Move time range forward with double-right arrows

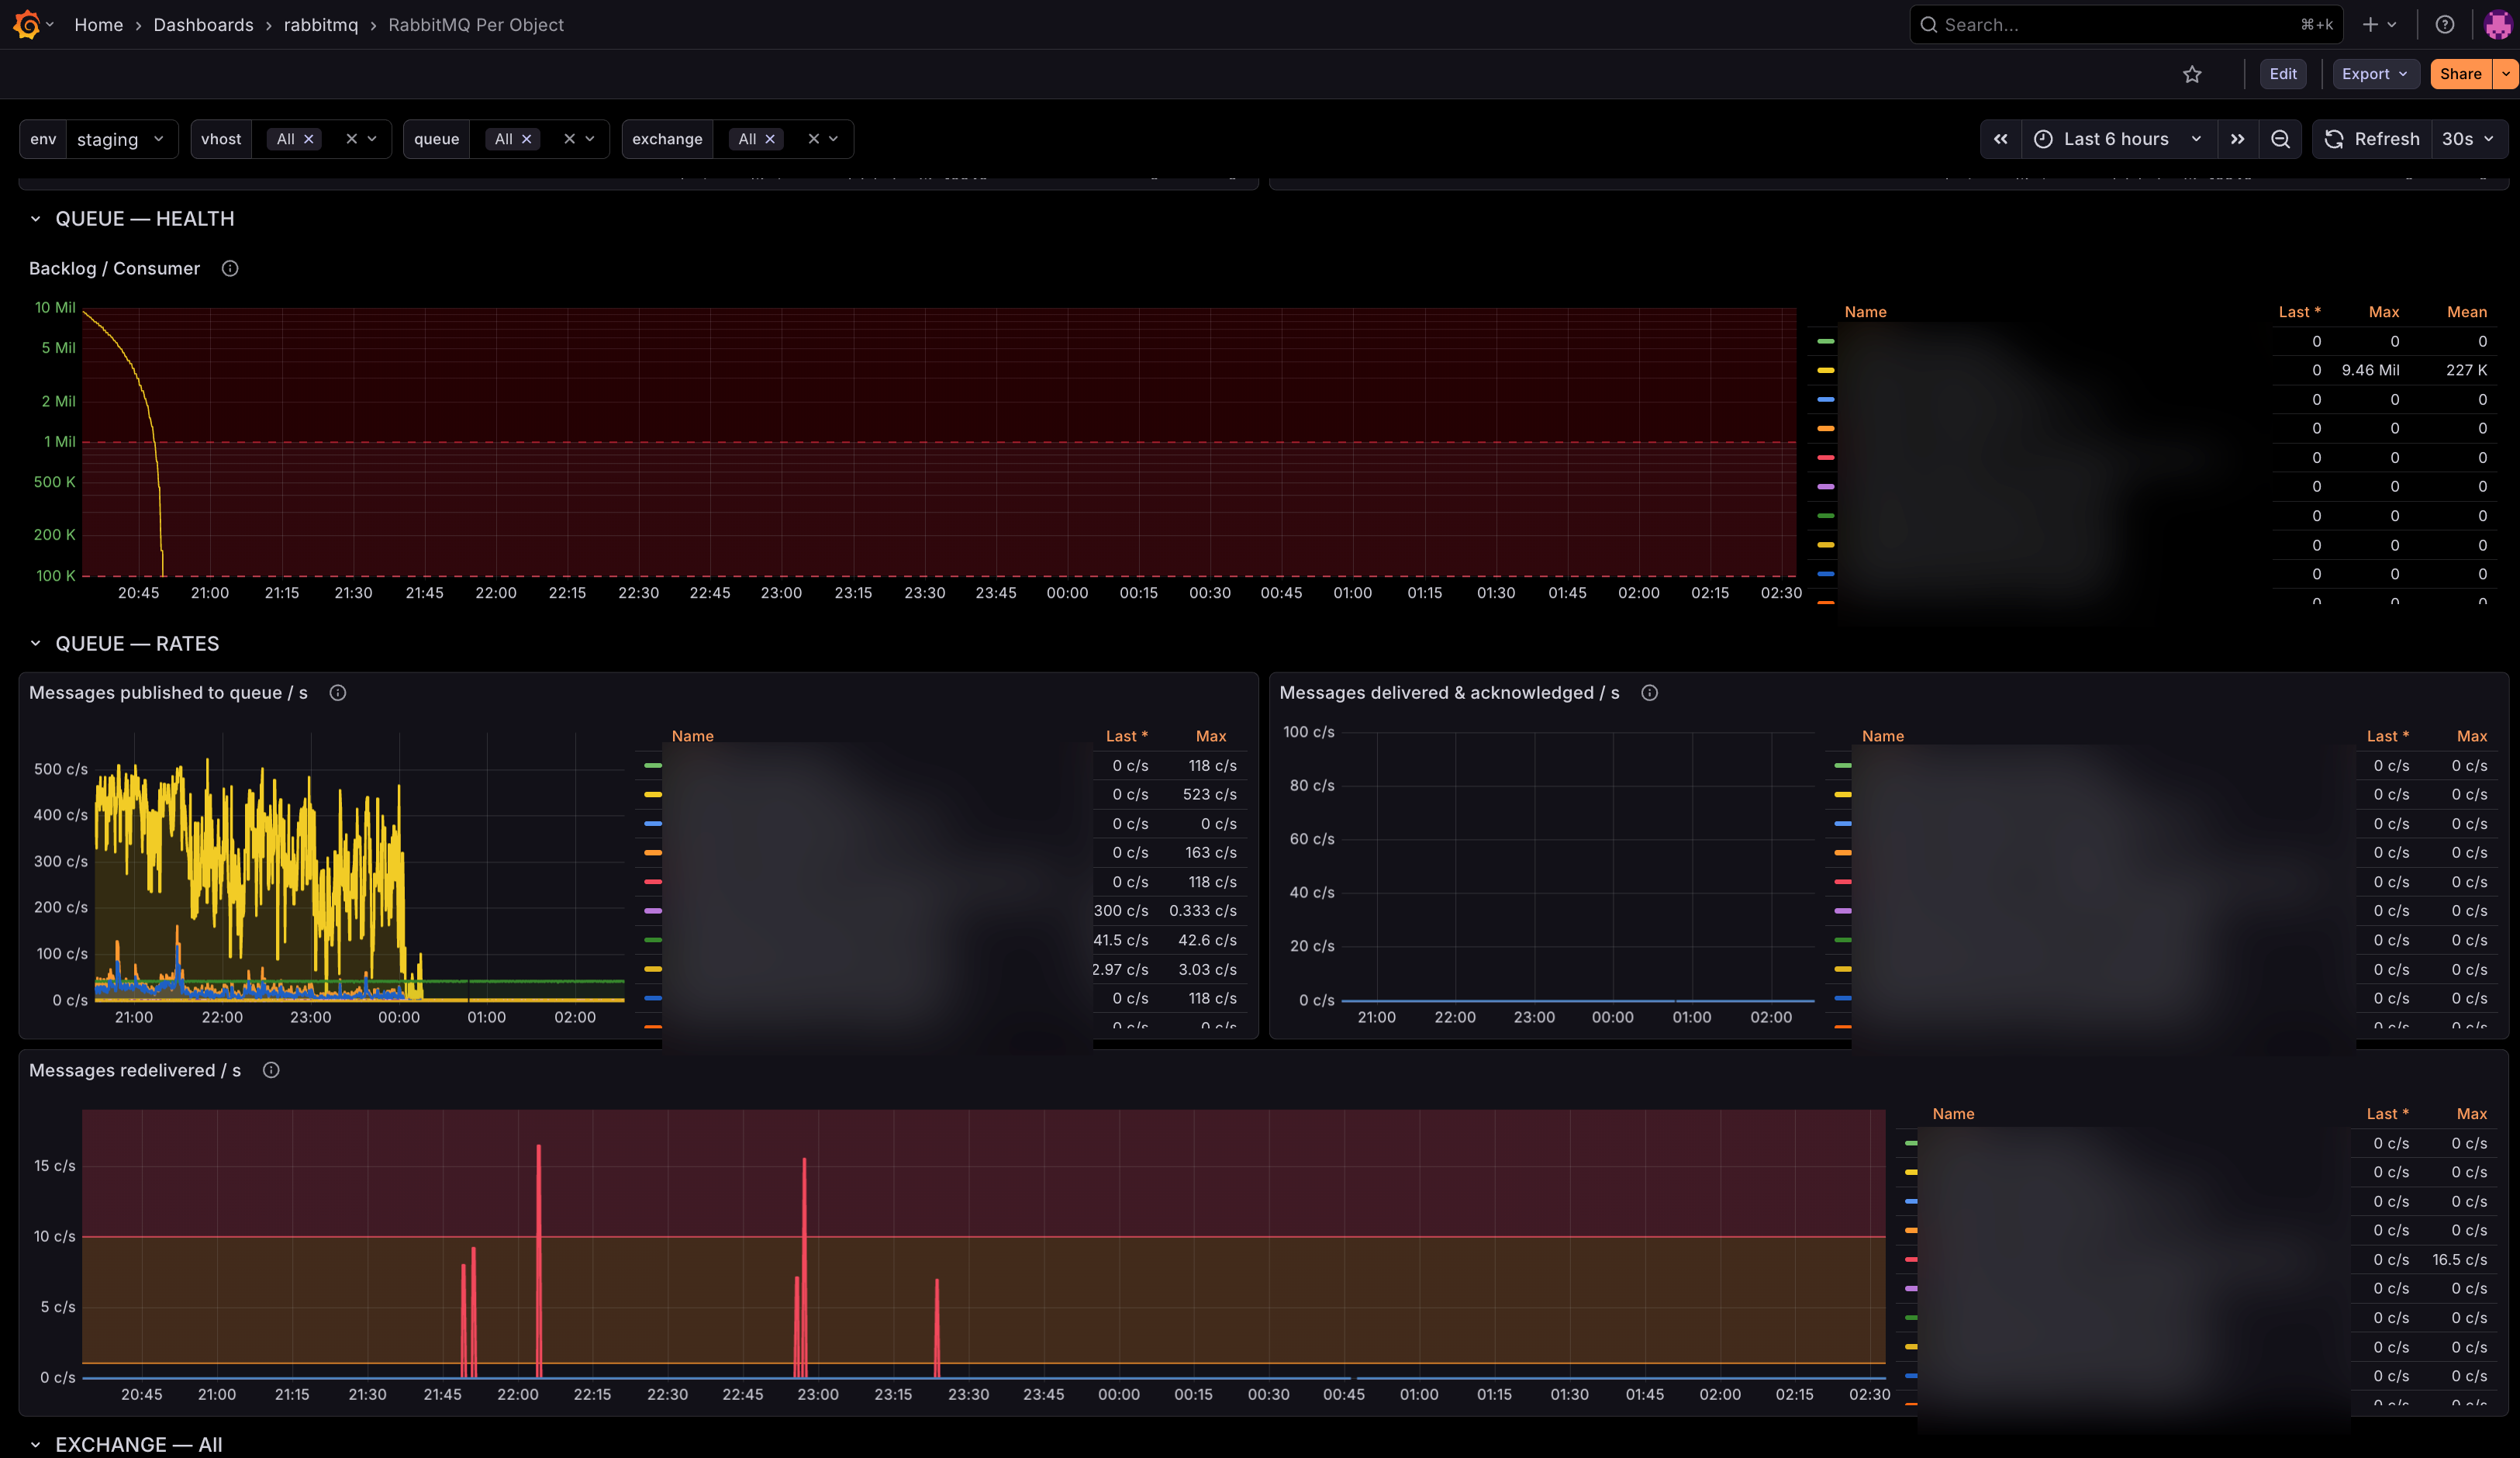coord(2238,139)
